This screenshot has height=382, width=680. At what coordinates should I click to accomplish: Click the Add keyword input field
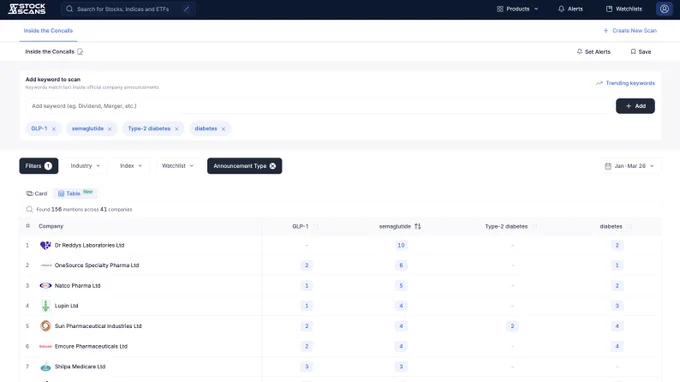tap(318, 106)
